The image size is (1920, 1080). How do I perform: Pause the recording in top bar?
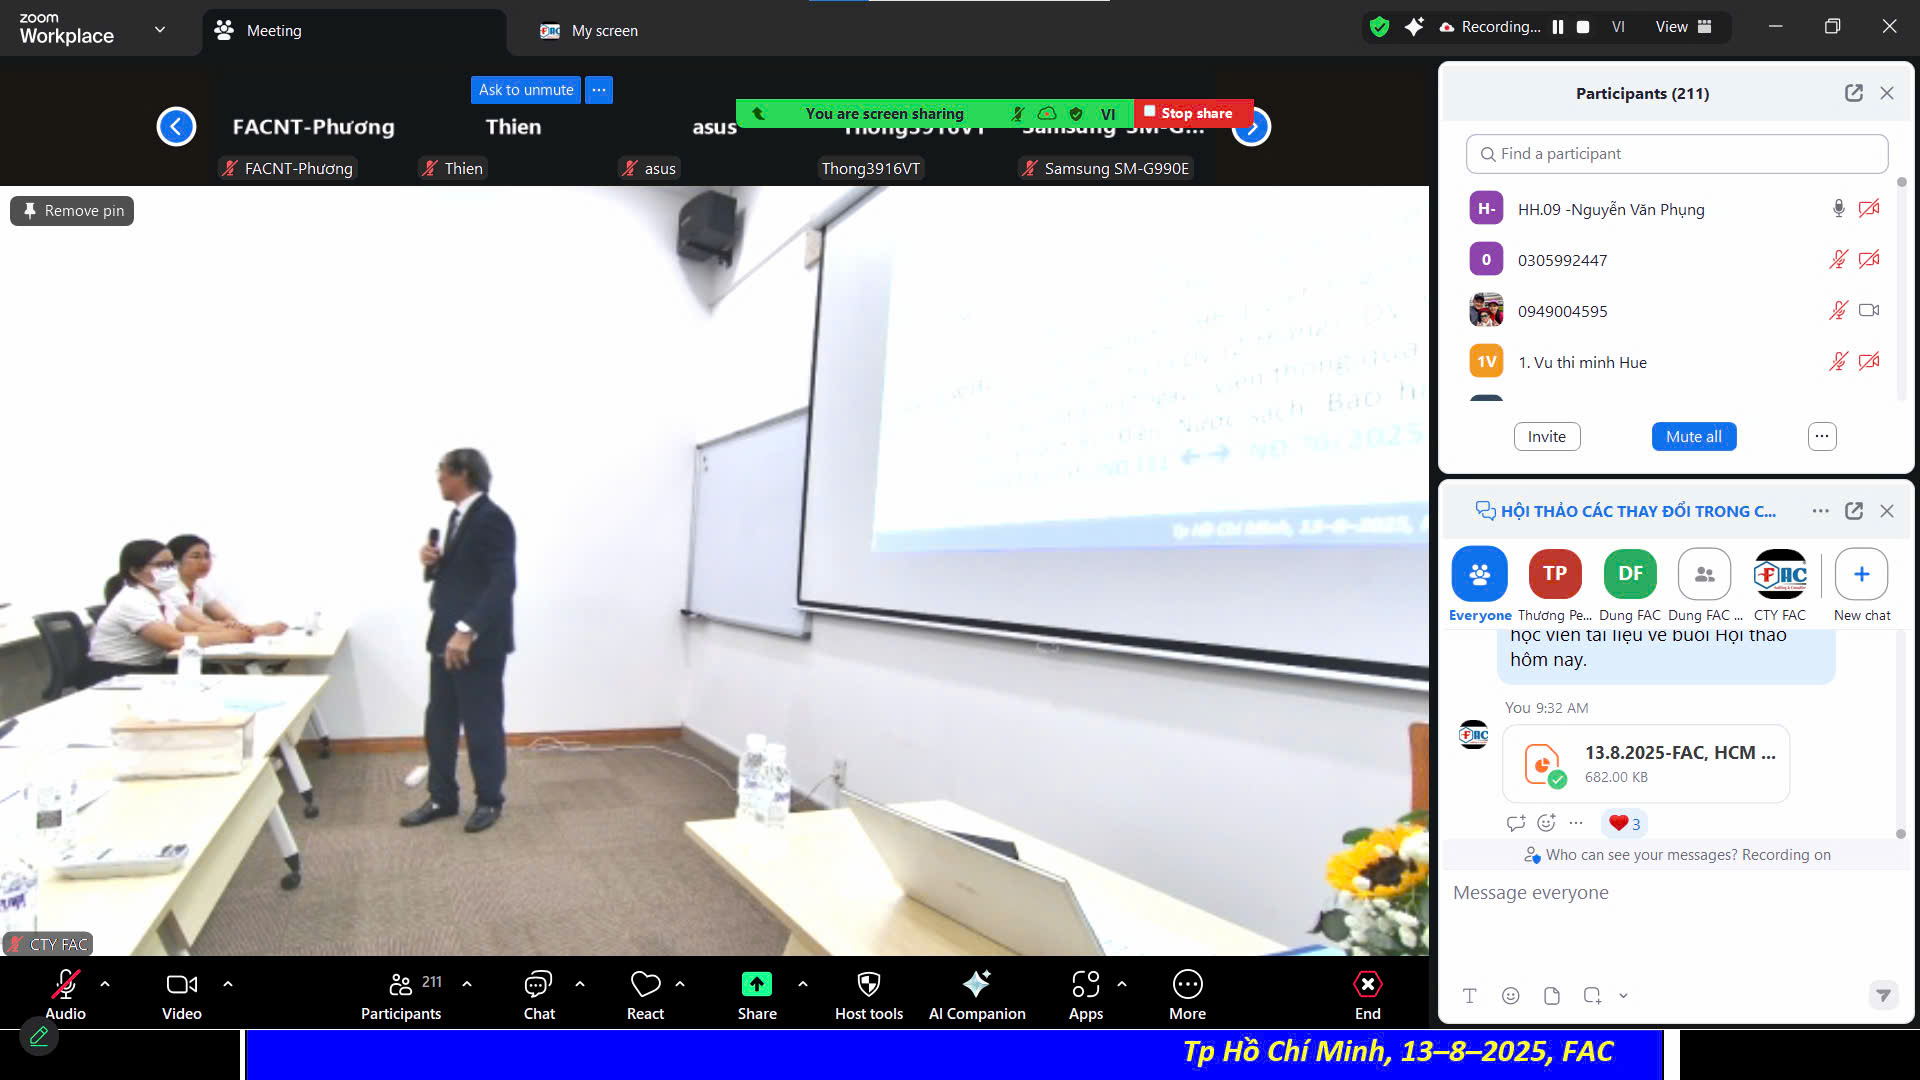point(1557,27)
